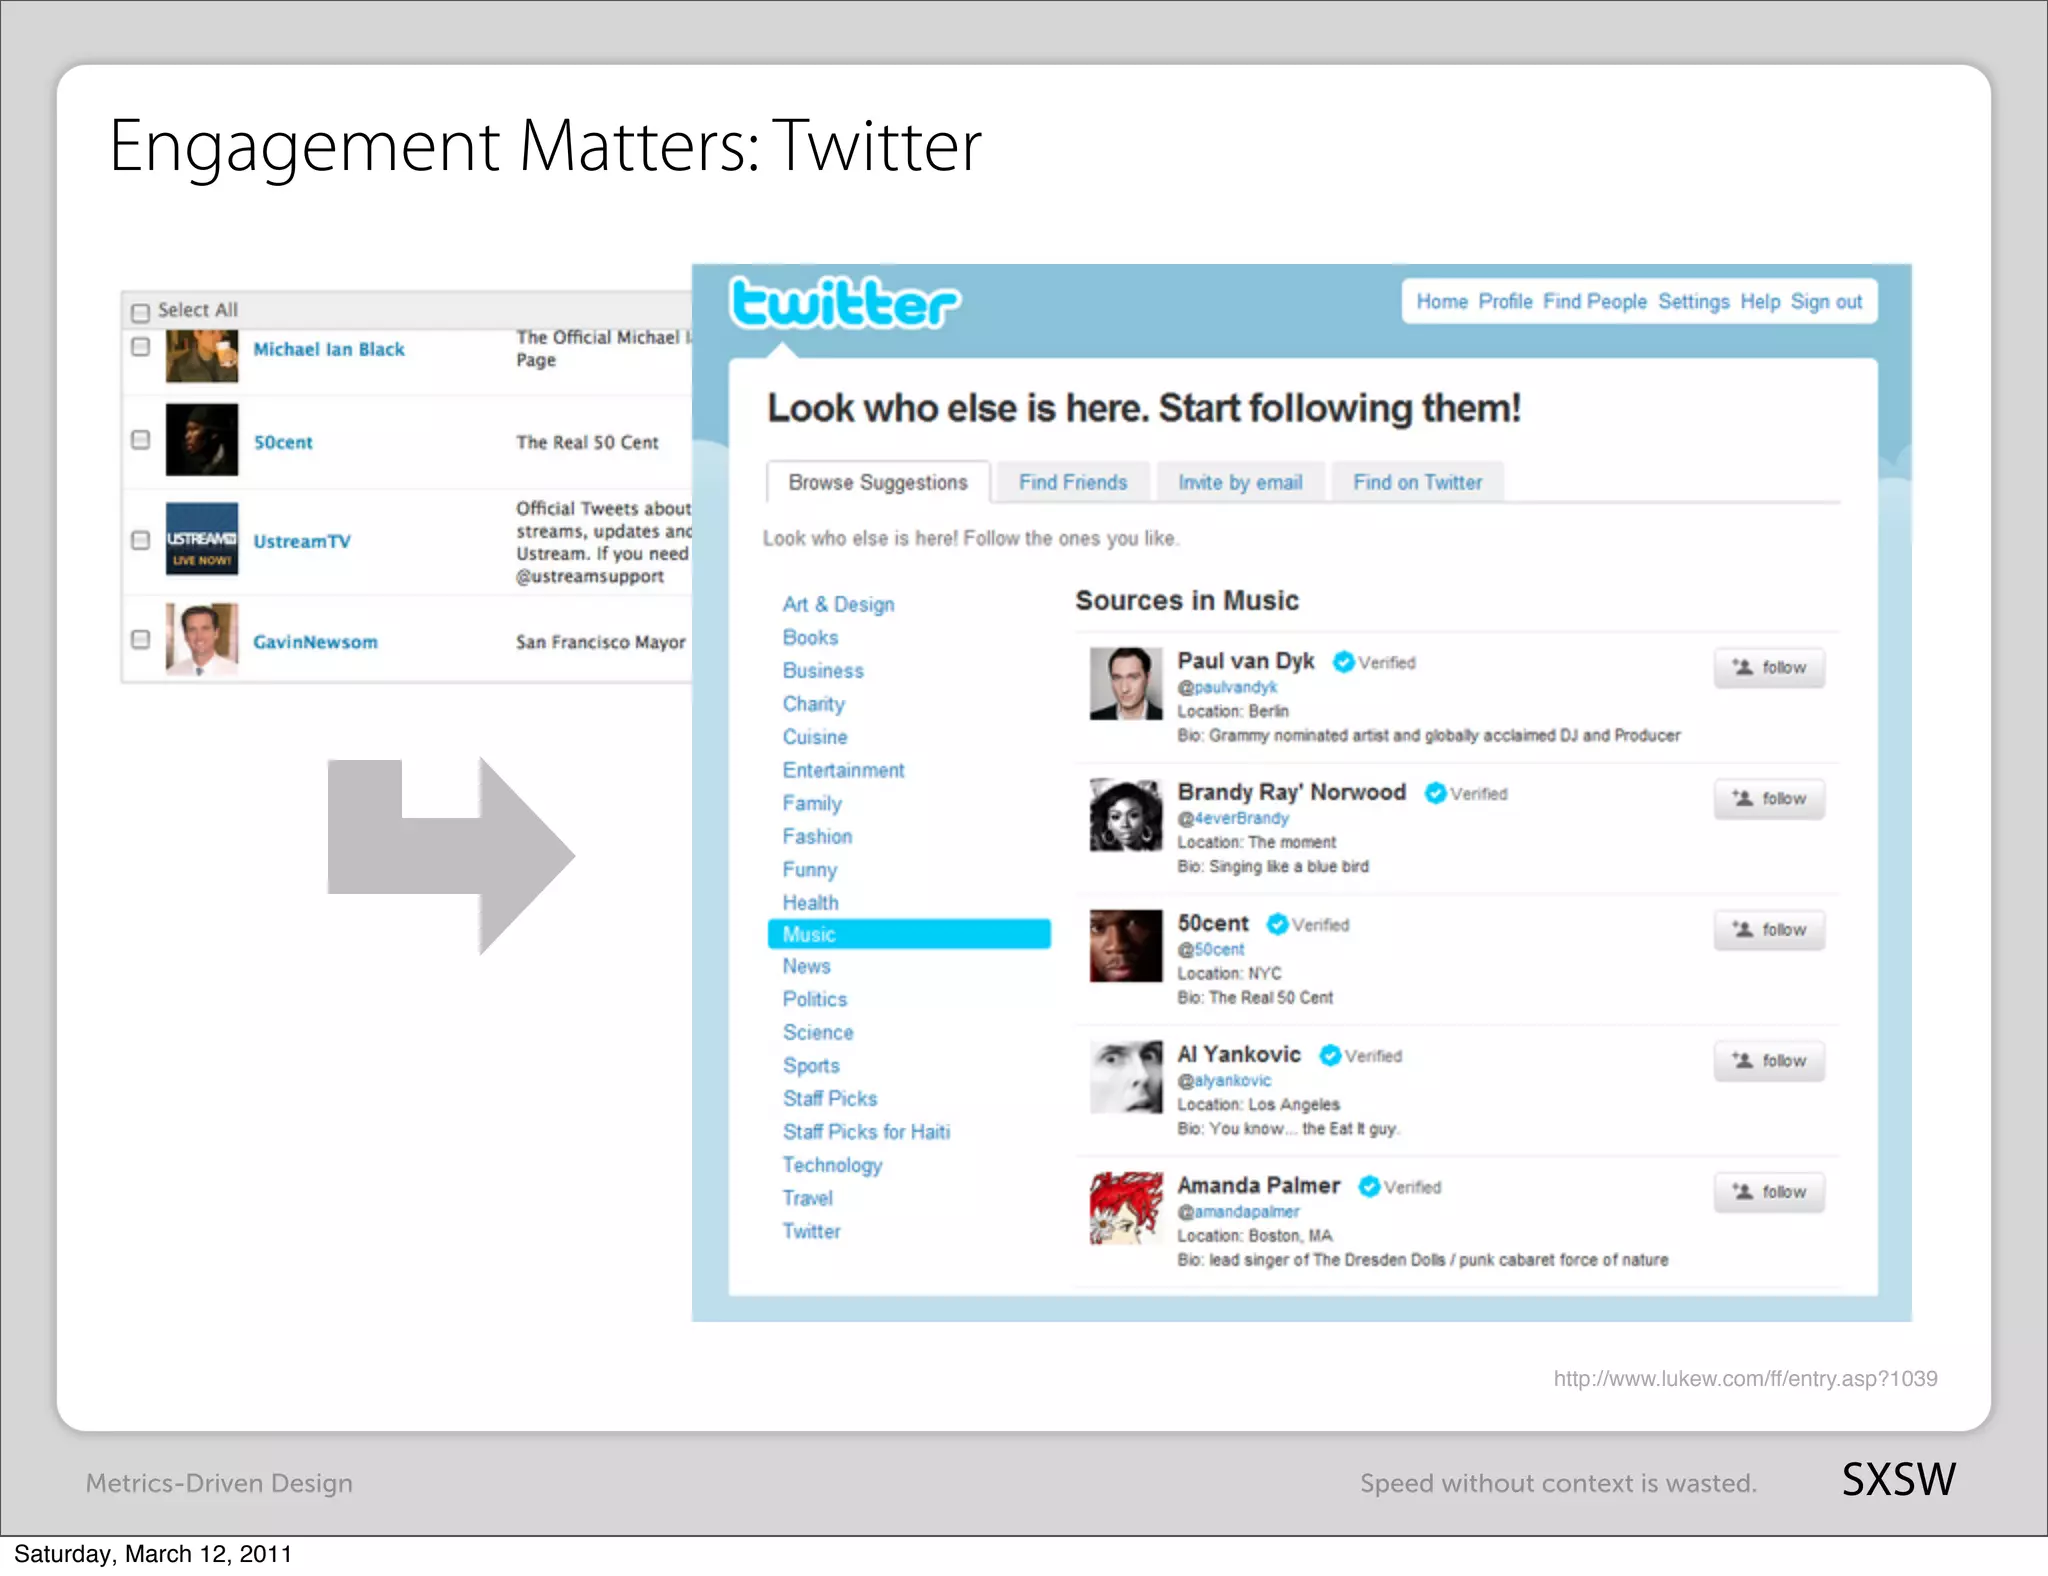The image size is (2048, 1576).
Task: Follow Amanda Palmer
Action: coord(1768,1192)
